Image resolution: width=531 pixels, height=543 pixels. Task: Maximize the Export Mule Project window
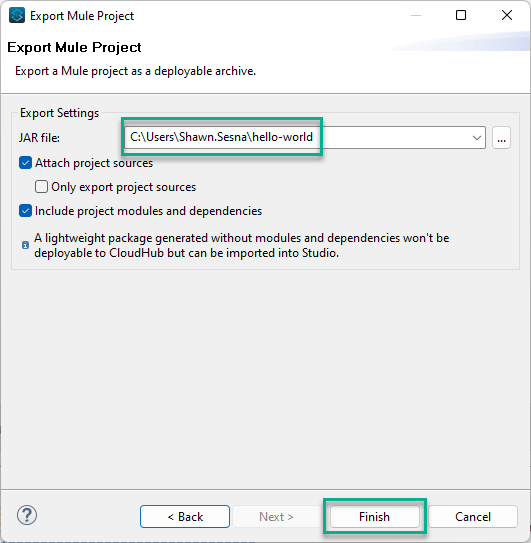click(461, 15)
